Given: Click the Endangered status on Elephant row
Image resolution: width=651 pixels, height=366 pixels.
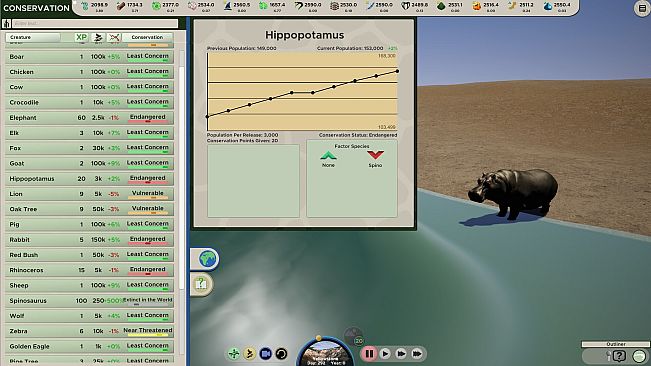Looking at the screenshot, I should [147, 118].
